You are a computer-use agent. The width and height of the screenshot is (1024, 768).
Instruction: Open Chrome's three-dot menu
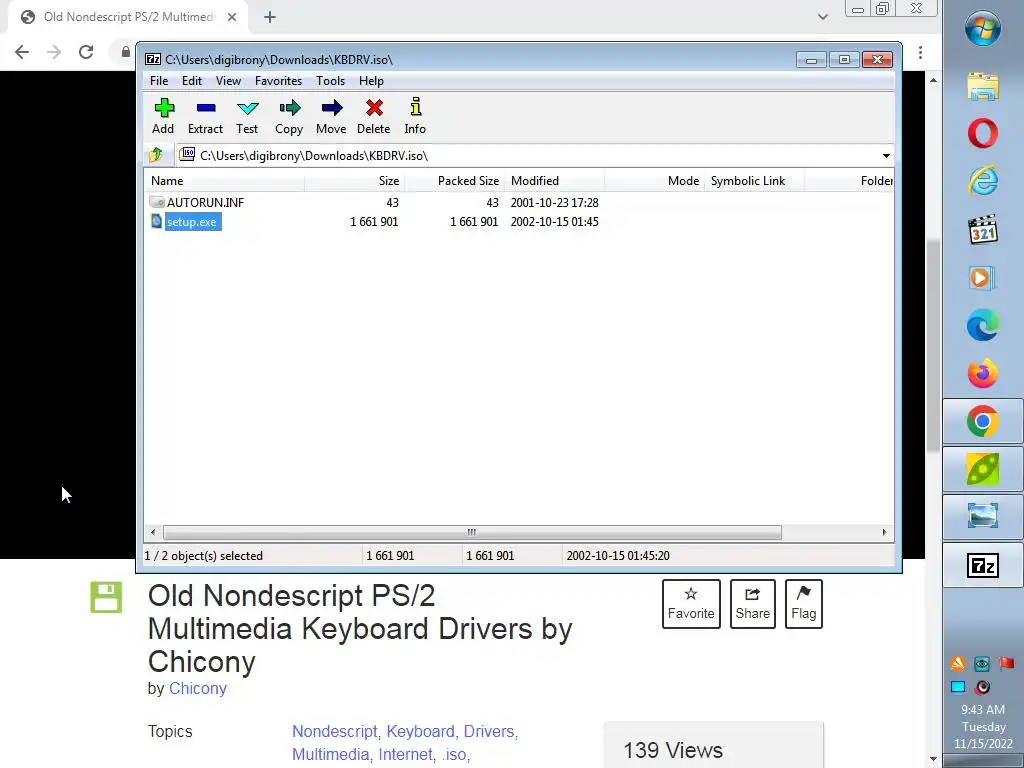tap(920, 52)
